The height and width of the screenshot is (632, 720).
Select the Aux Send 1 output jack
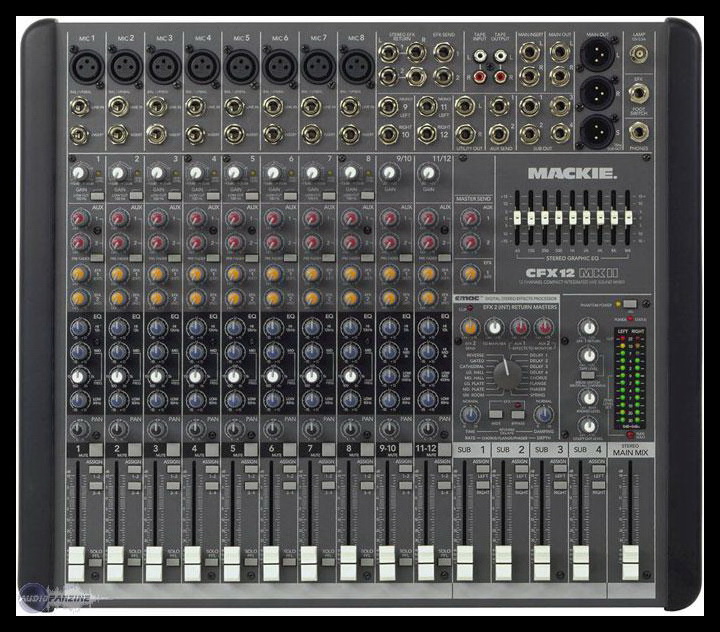(x=499, y=107)
